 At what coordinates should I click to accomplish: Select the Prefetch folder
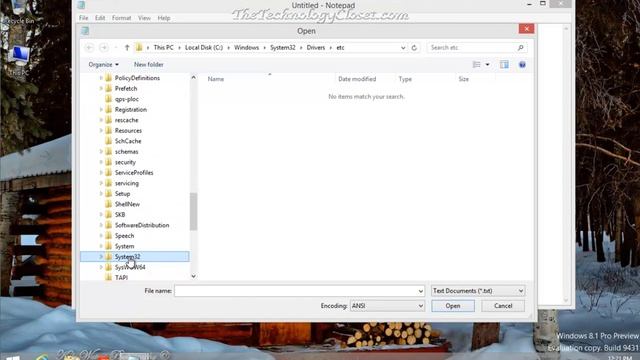tap(126, 89)
